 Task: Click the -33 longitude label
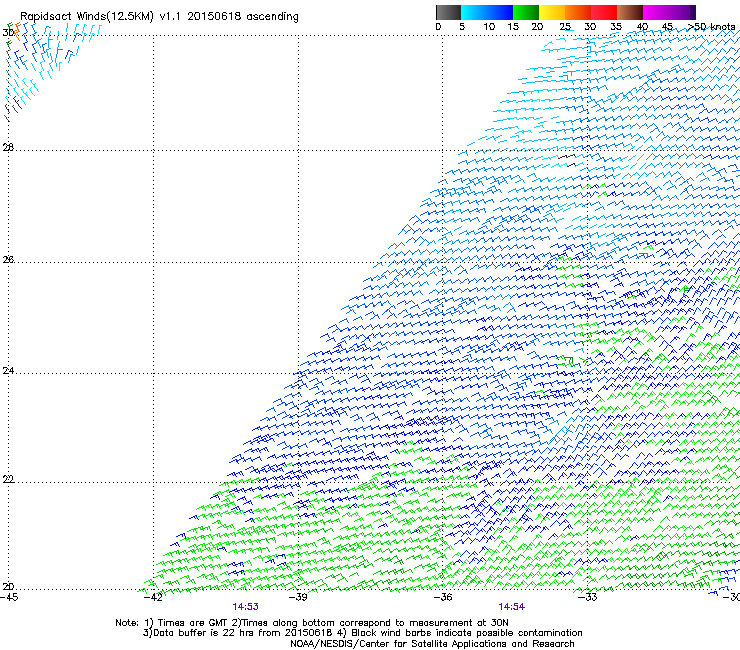coord(587,597)
